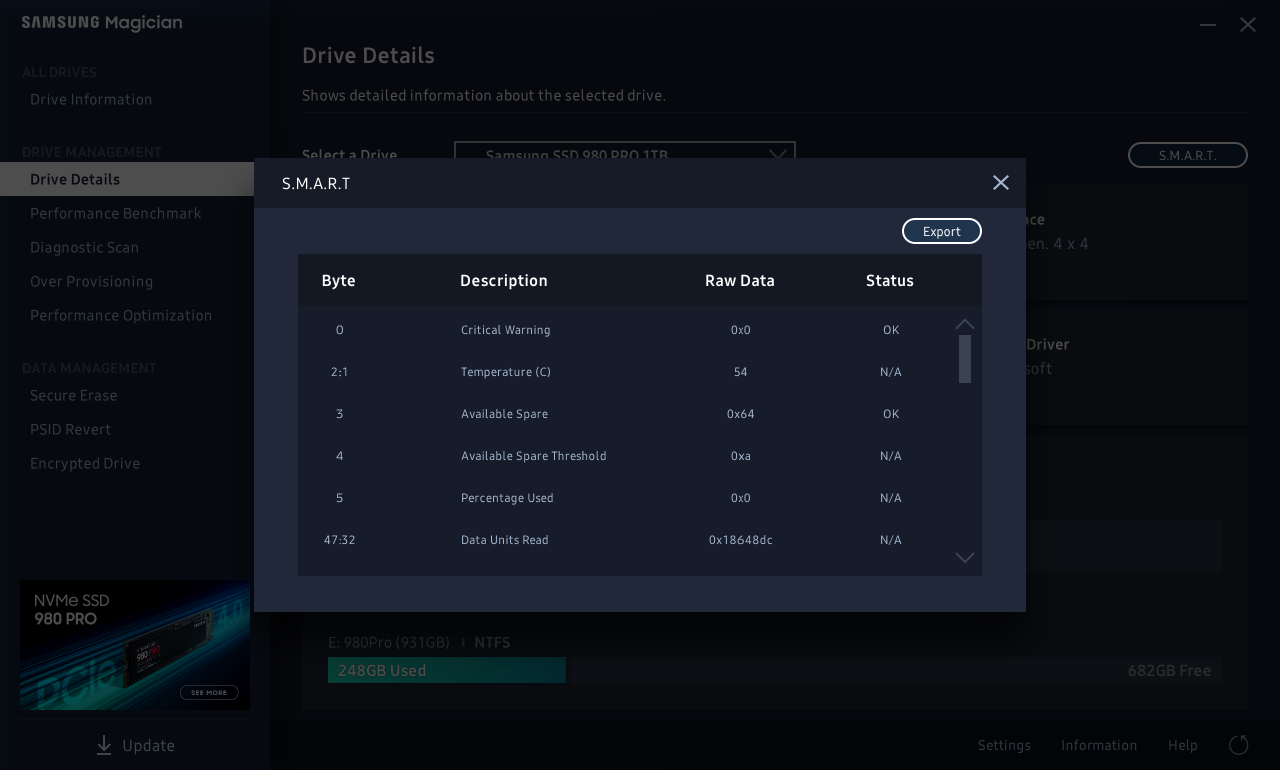
Task: Open Settings in the bottom bar
Action: tap(1004, 745)
